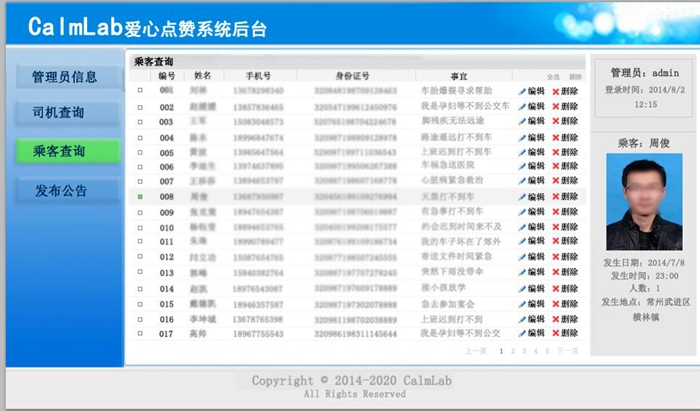
Task: Edit passenger entry 005 via pencil icon
Action: (x=522, y=152)
